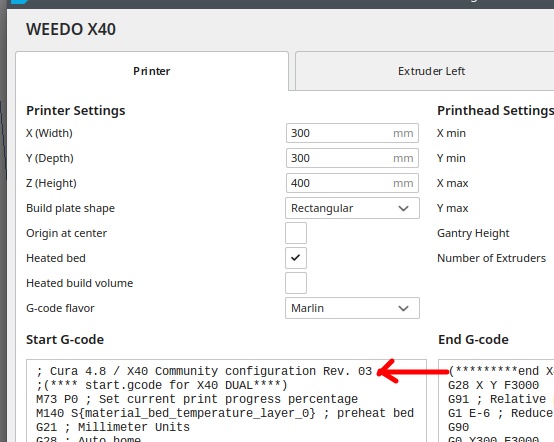
Task: Click the Y max label
Action: pos(453,208)
